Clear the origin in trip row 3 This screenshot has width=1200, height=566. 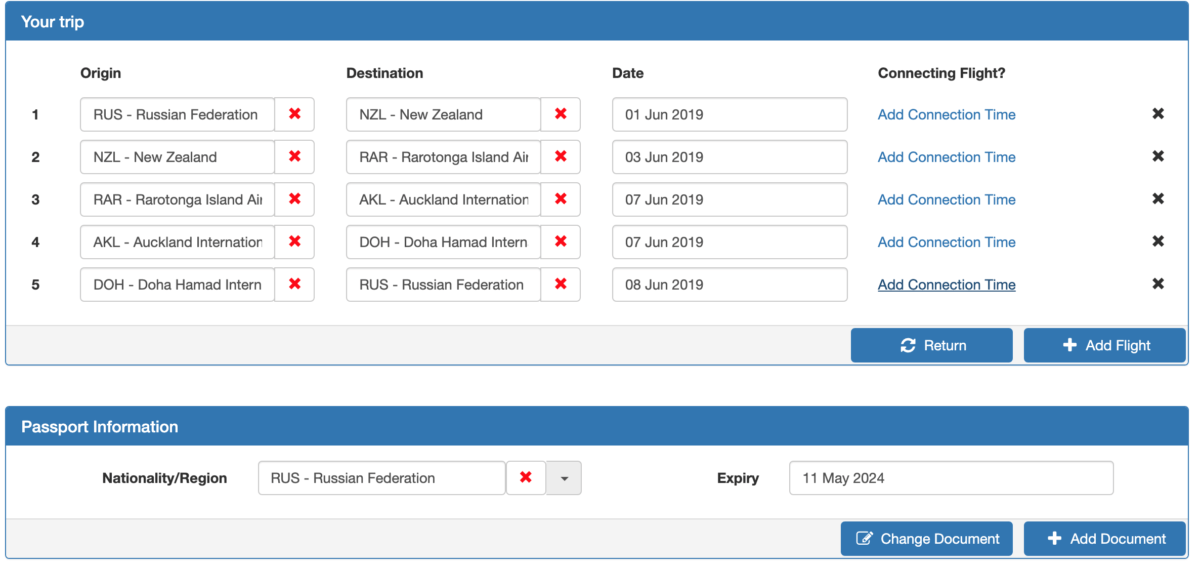(x=294, y=199)
